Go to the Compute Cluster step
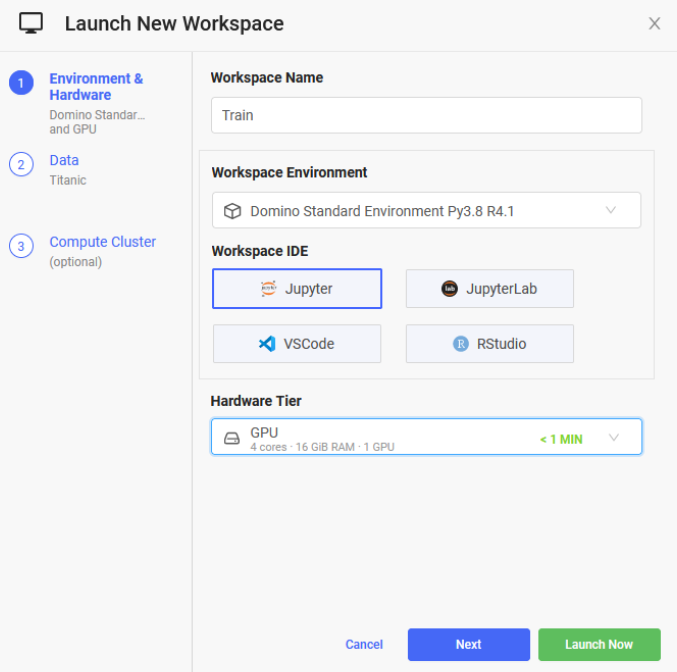Viewport: 677px width, 672px height. tap(102, 242)
